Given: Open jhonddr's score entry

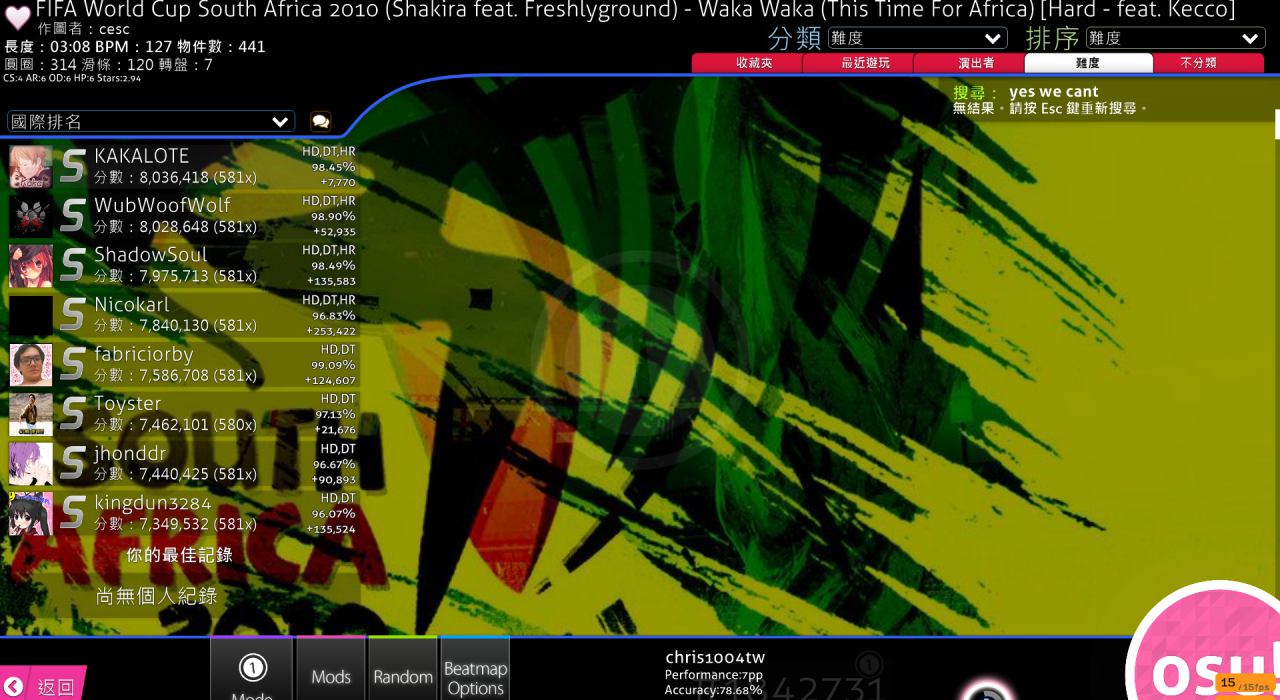Looking at the screenshot, I should pyautogui.click(x=182, y=464).
